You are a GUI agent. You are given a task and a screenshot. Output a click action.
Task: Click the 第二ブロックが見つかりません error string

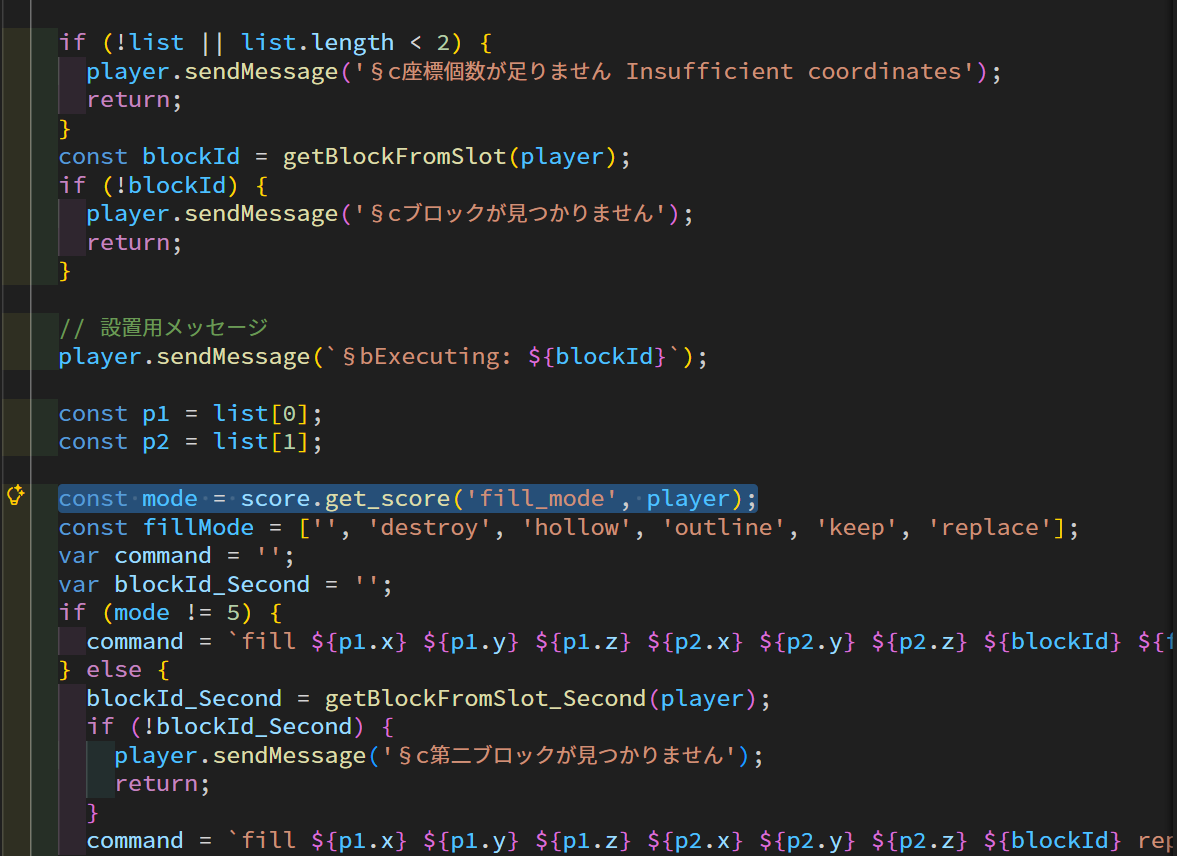click(560, 755)
